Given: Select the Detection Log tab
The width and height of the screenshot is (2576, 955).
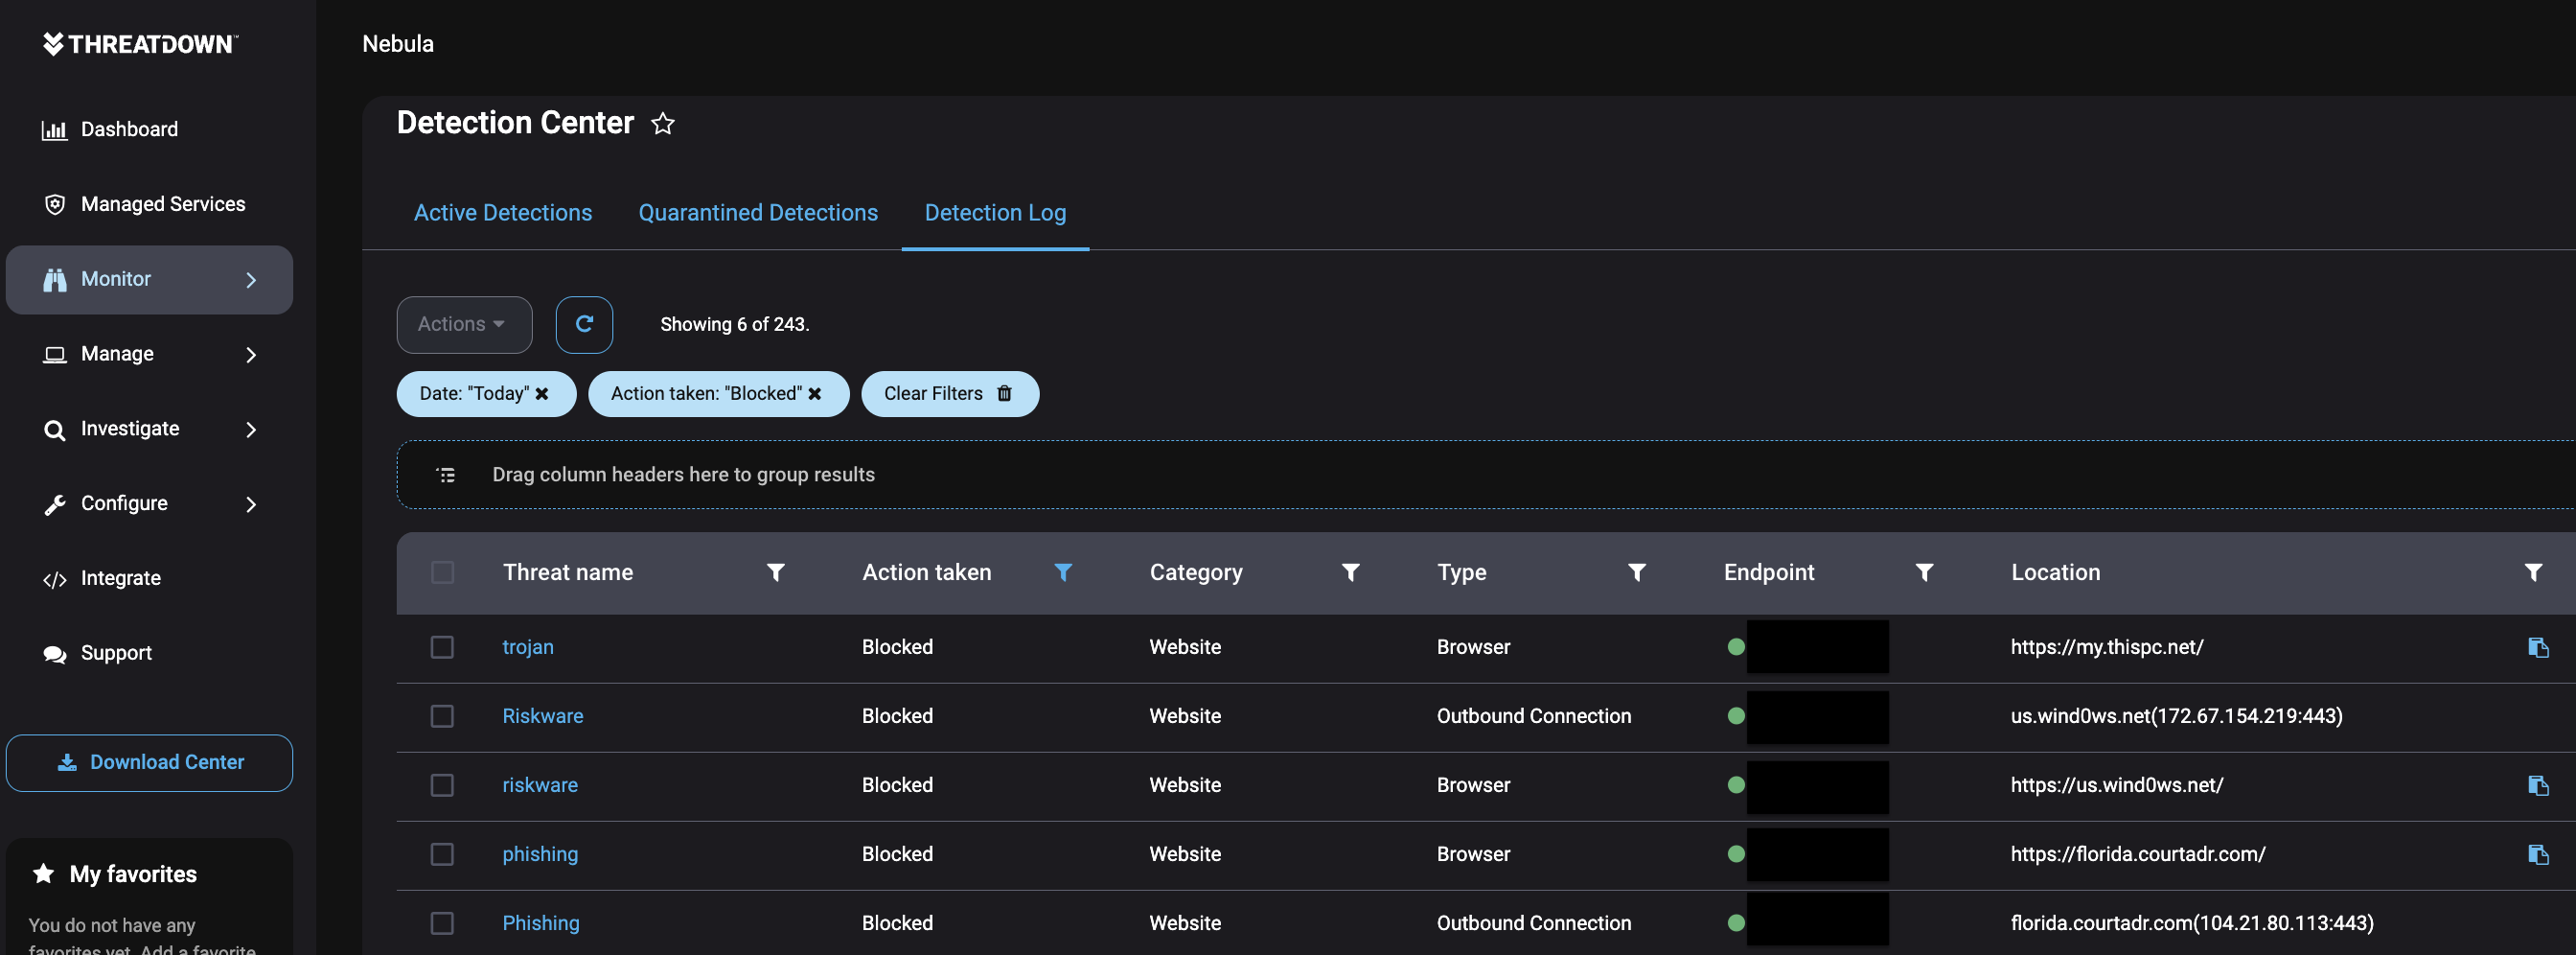Looking at the screenshot, I should (x=995, y=213).
